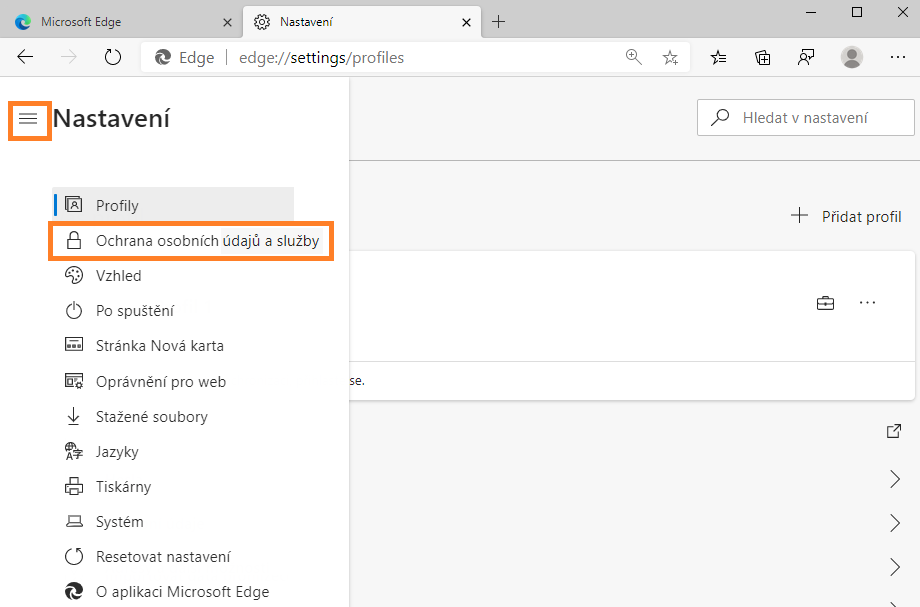Open the hamburger settings menu

pos(28,119)
